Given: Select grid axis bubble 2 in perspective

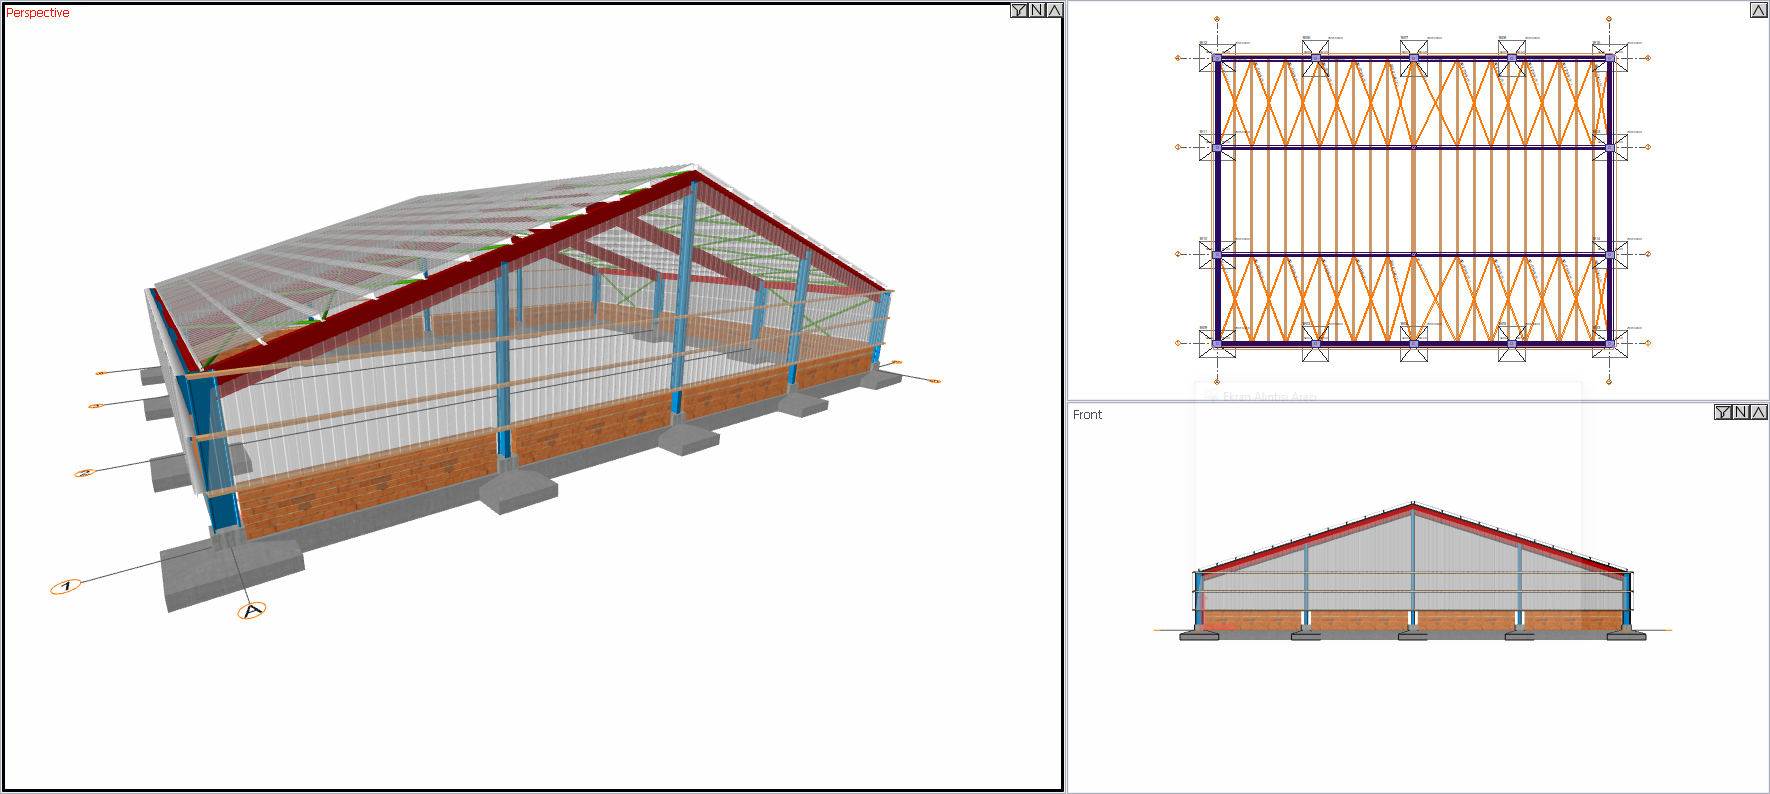Looking at the screenshot, I should click(85, 472).
